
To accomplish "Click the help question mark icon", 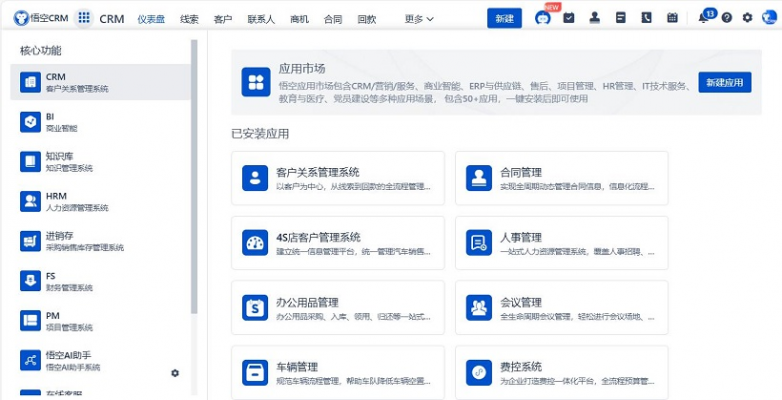I will (x=727, y=18).
